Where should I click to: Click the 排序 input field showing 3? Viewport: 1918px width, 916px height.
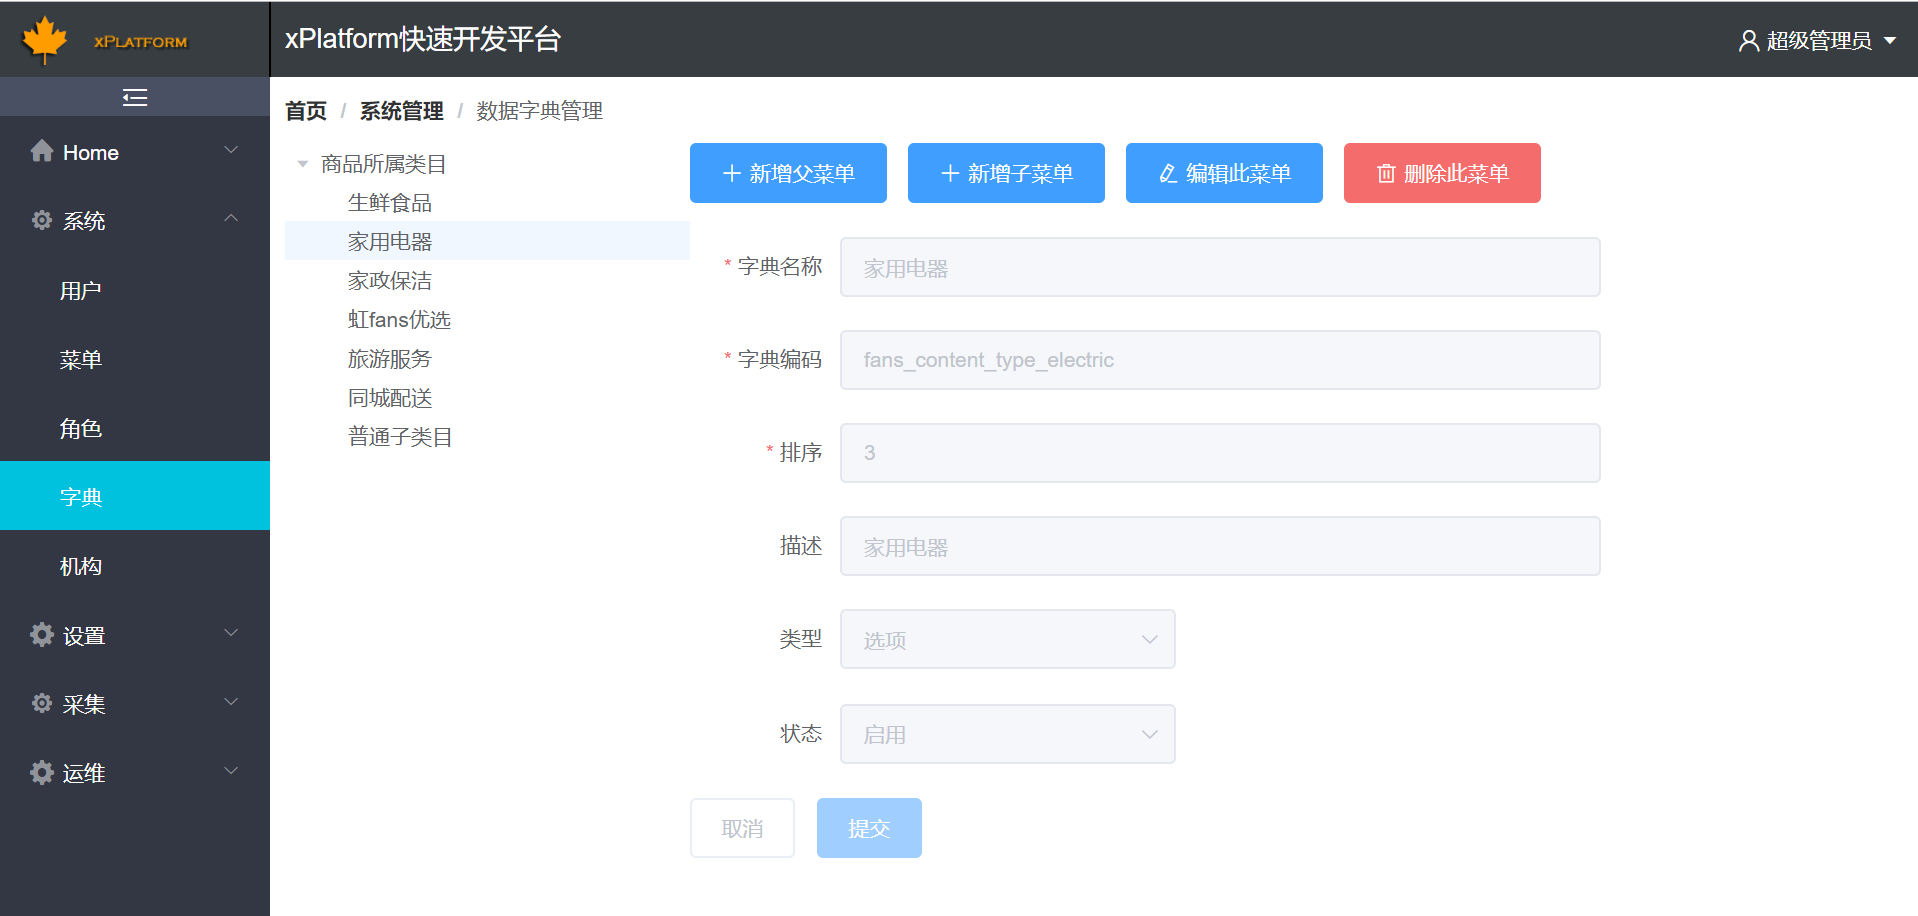[1219, 452]
